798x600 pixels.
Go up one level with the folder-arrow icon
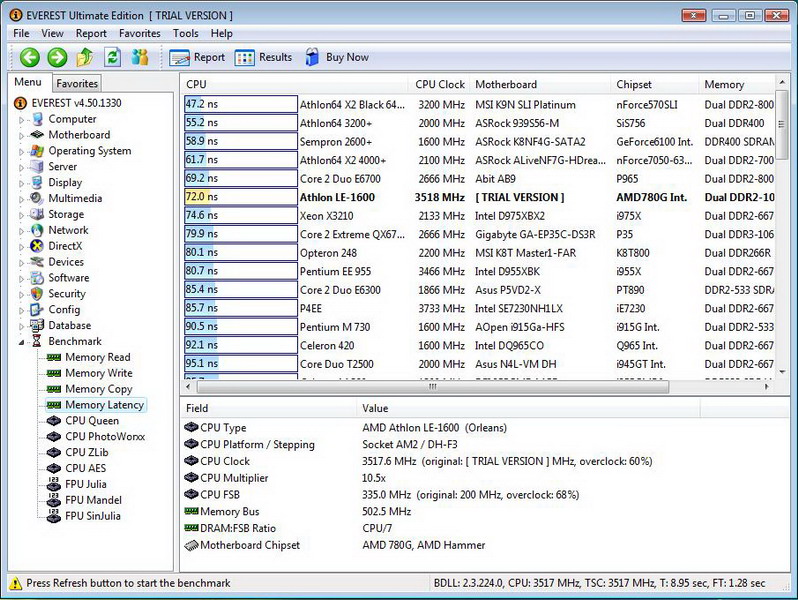(85, 58)
